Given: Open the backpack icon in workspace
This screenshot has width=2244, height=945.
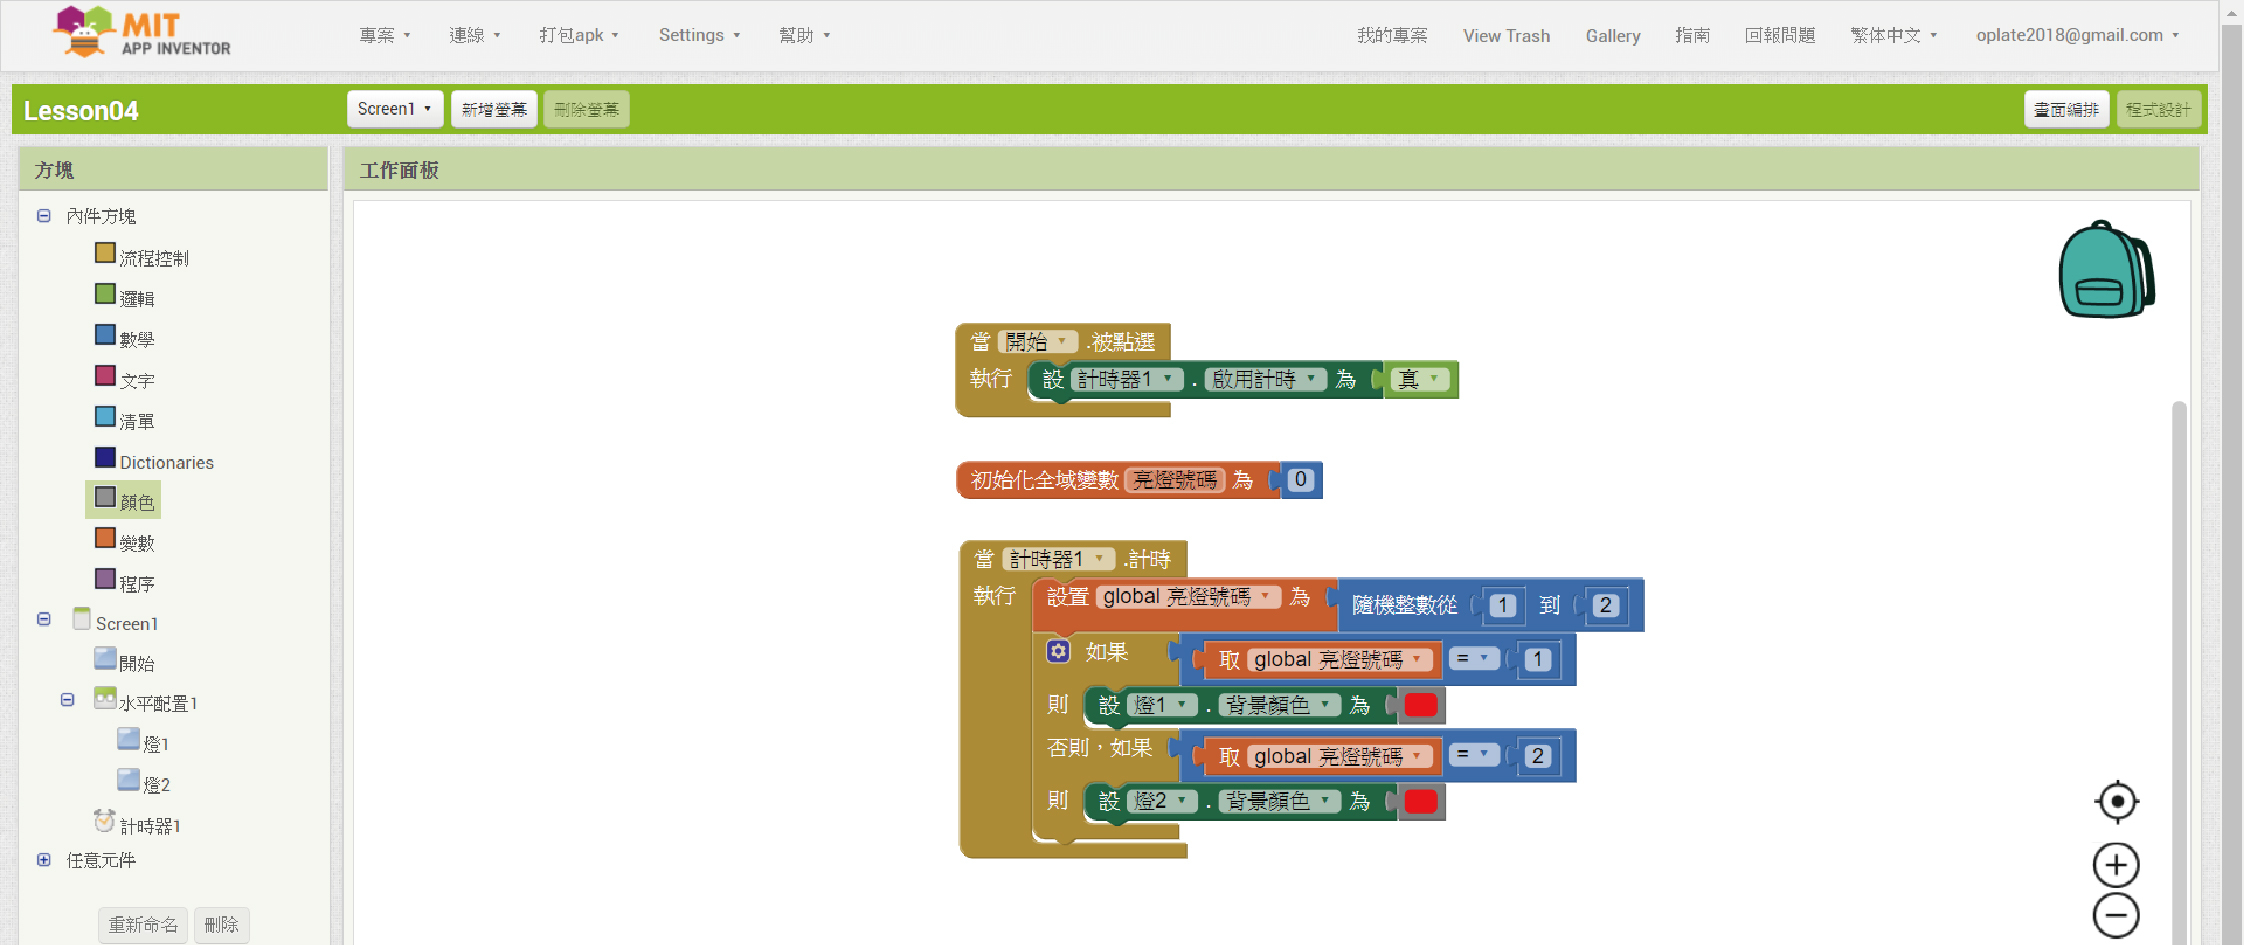Looking at the screenshot, I should 2105,270.
